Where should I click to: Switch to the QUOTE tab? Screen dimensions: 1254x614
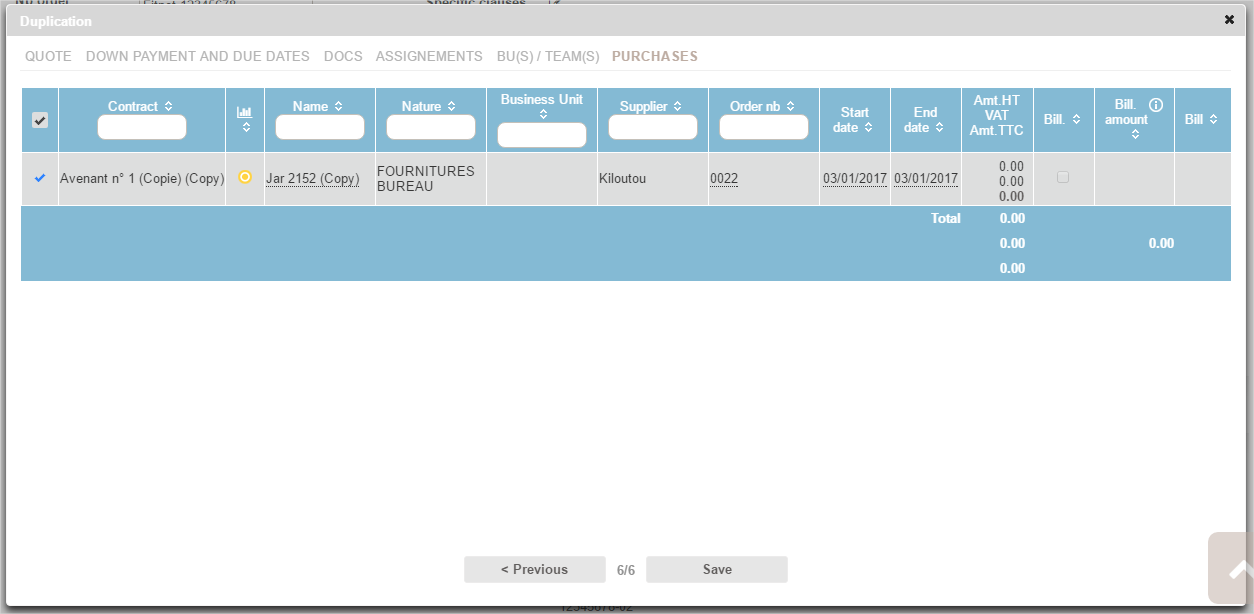(48, 57)
